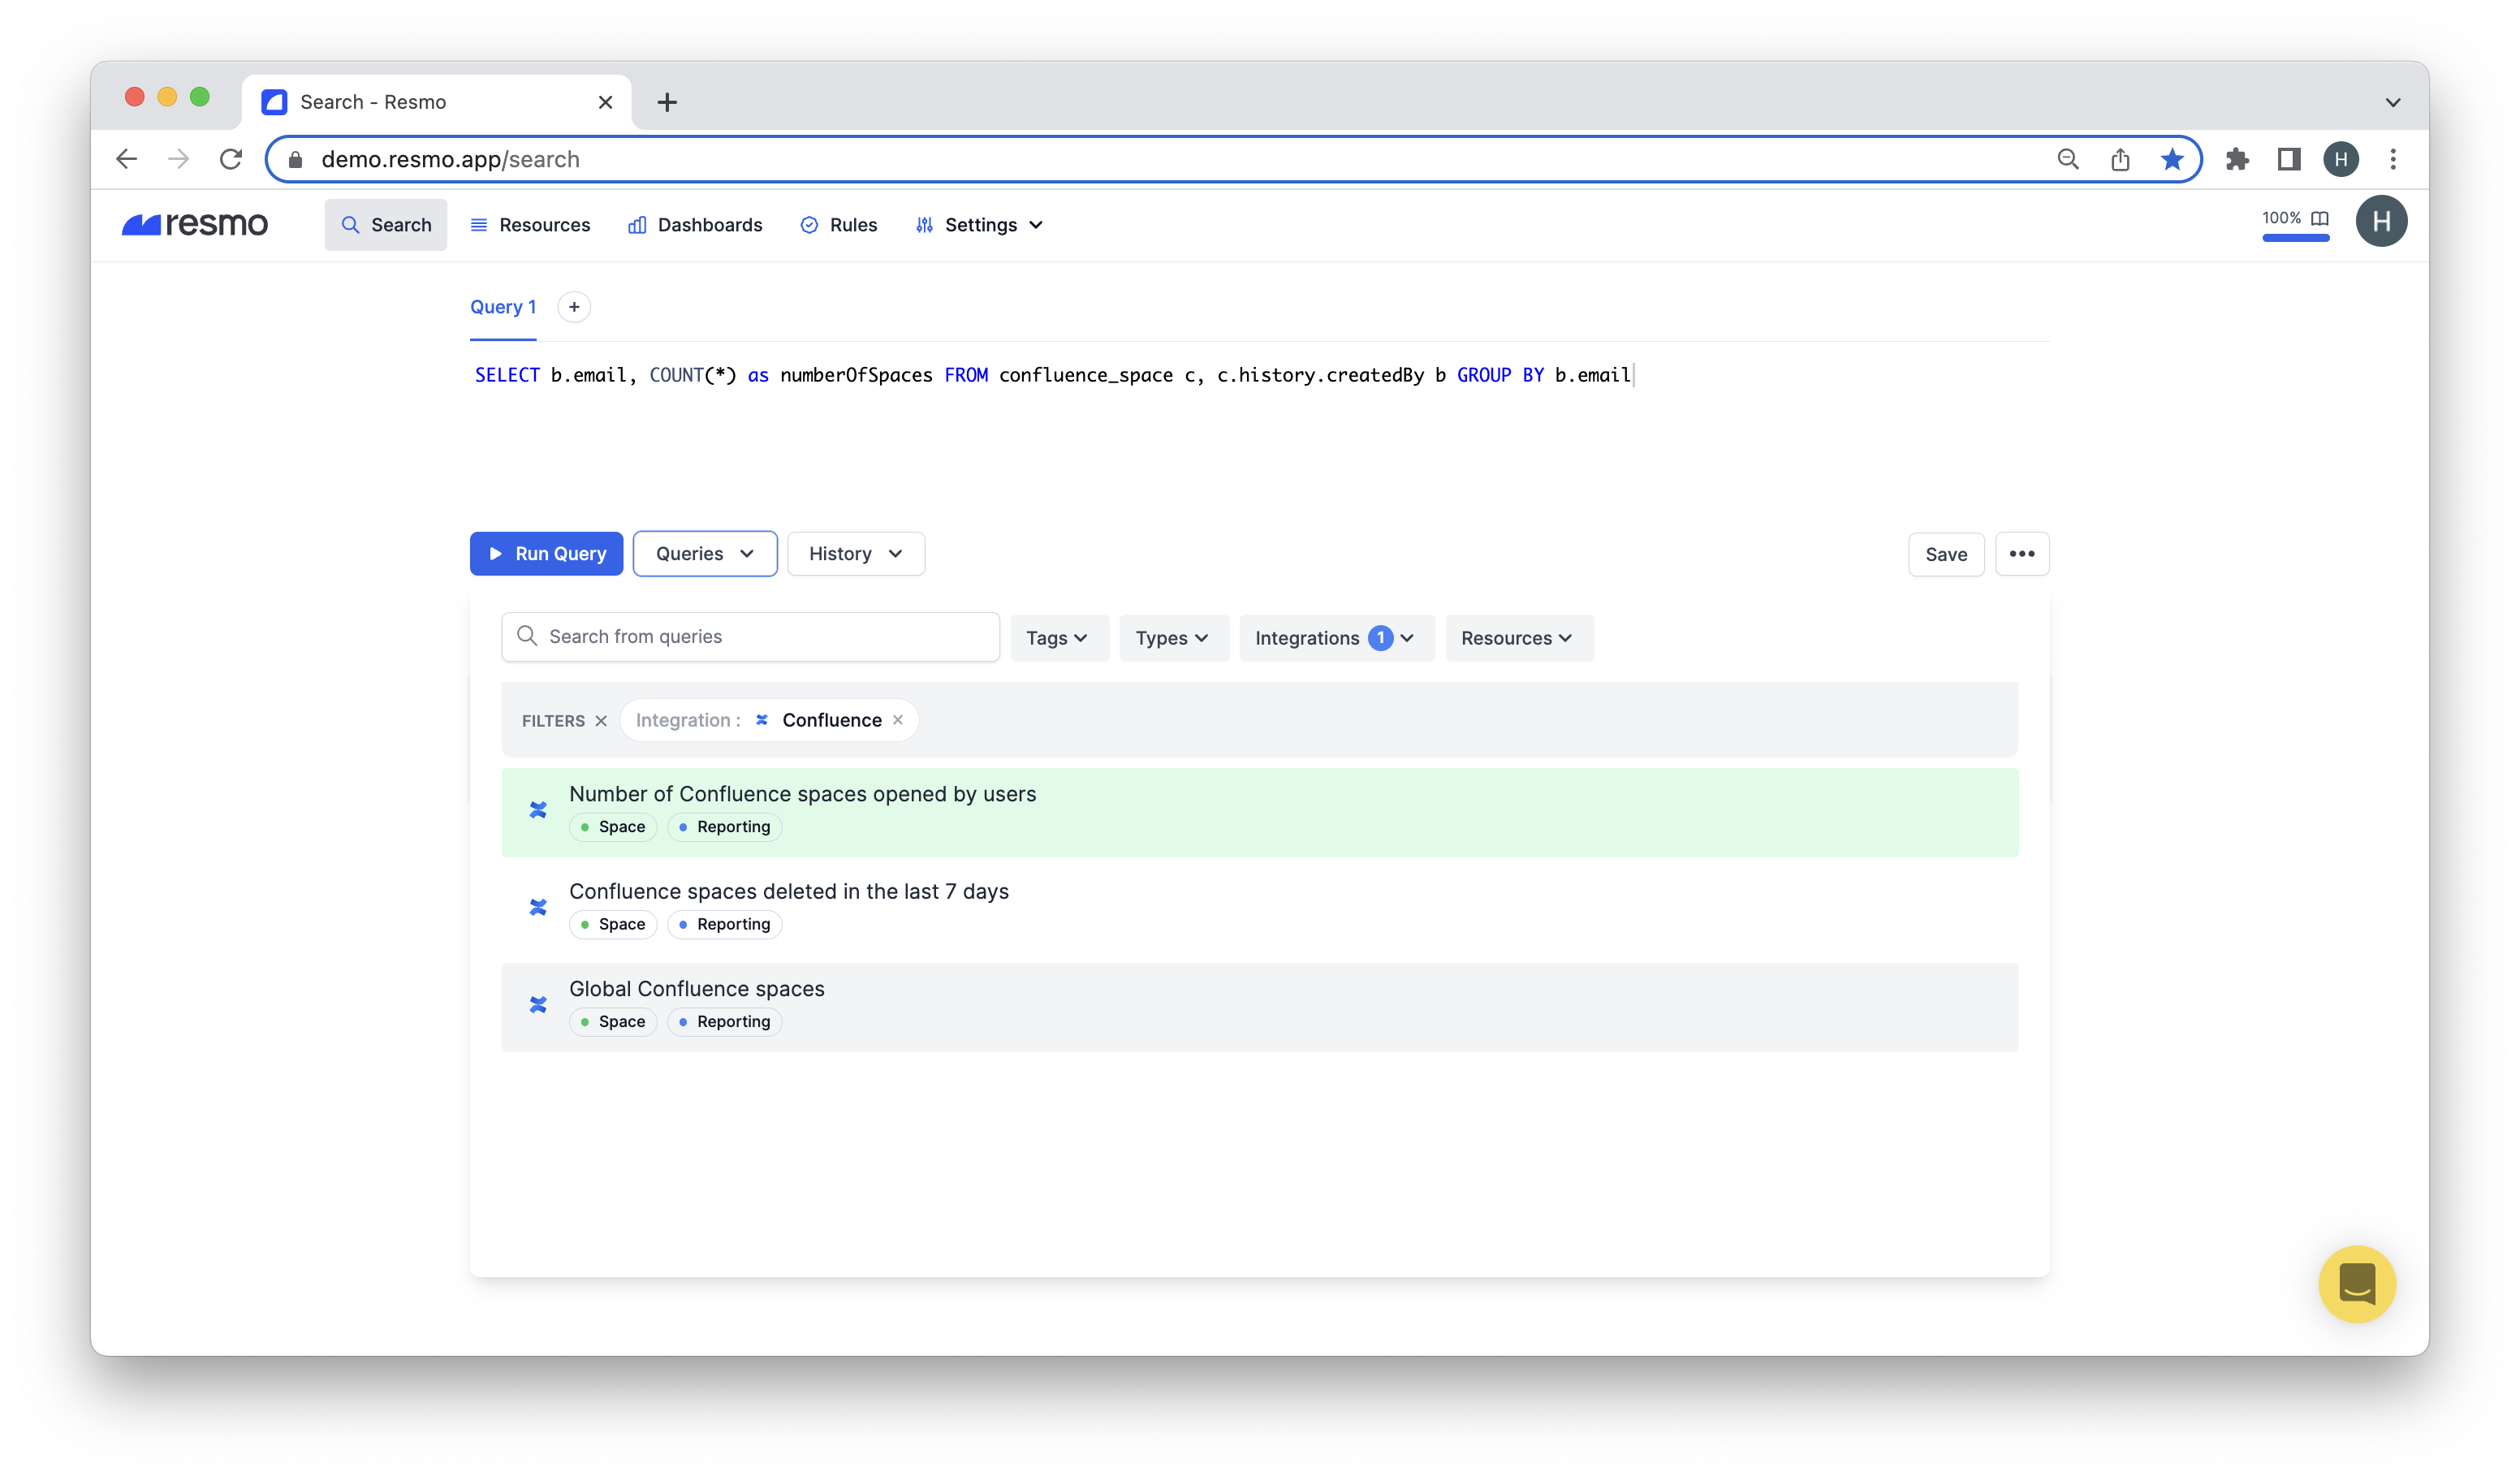This screenshot has width=2520, height=1476.
Task: Click Space tag under spaces opened query
Action: [x=613, y=827]
